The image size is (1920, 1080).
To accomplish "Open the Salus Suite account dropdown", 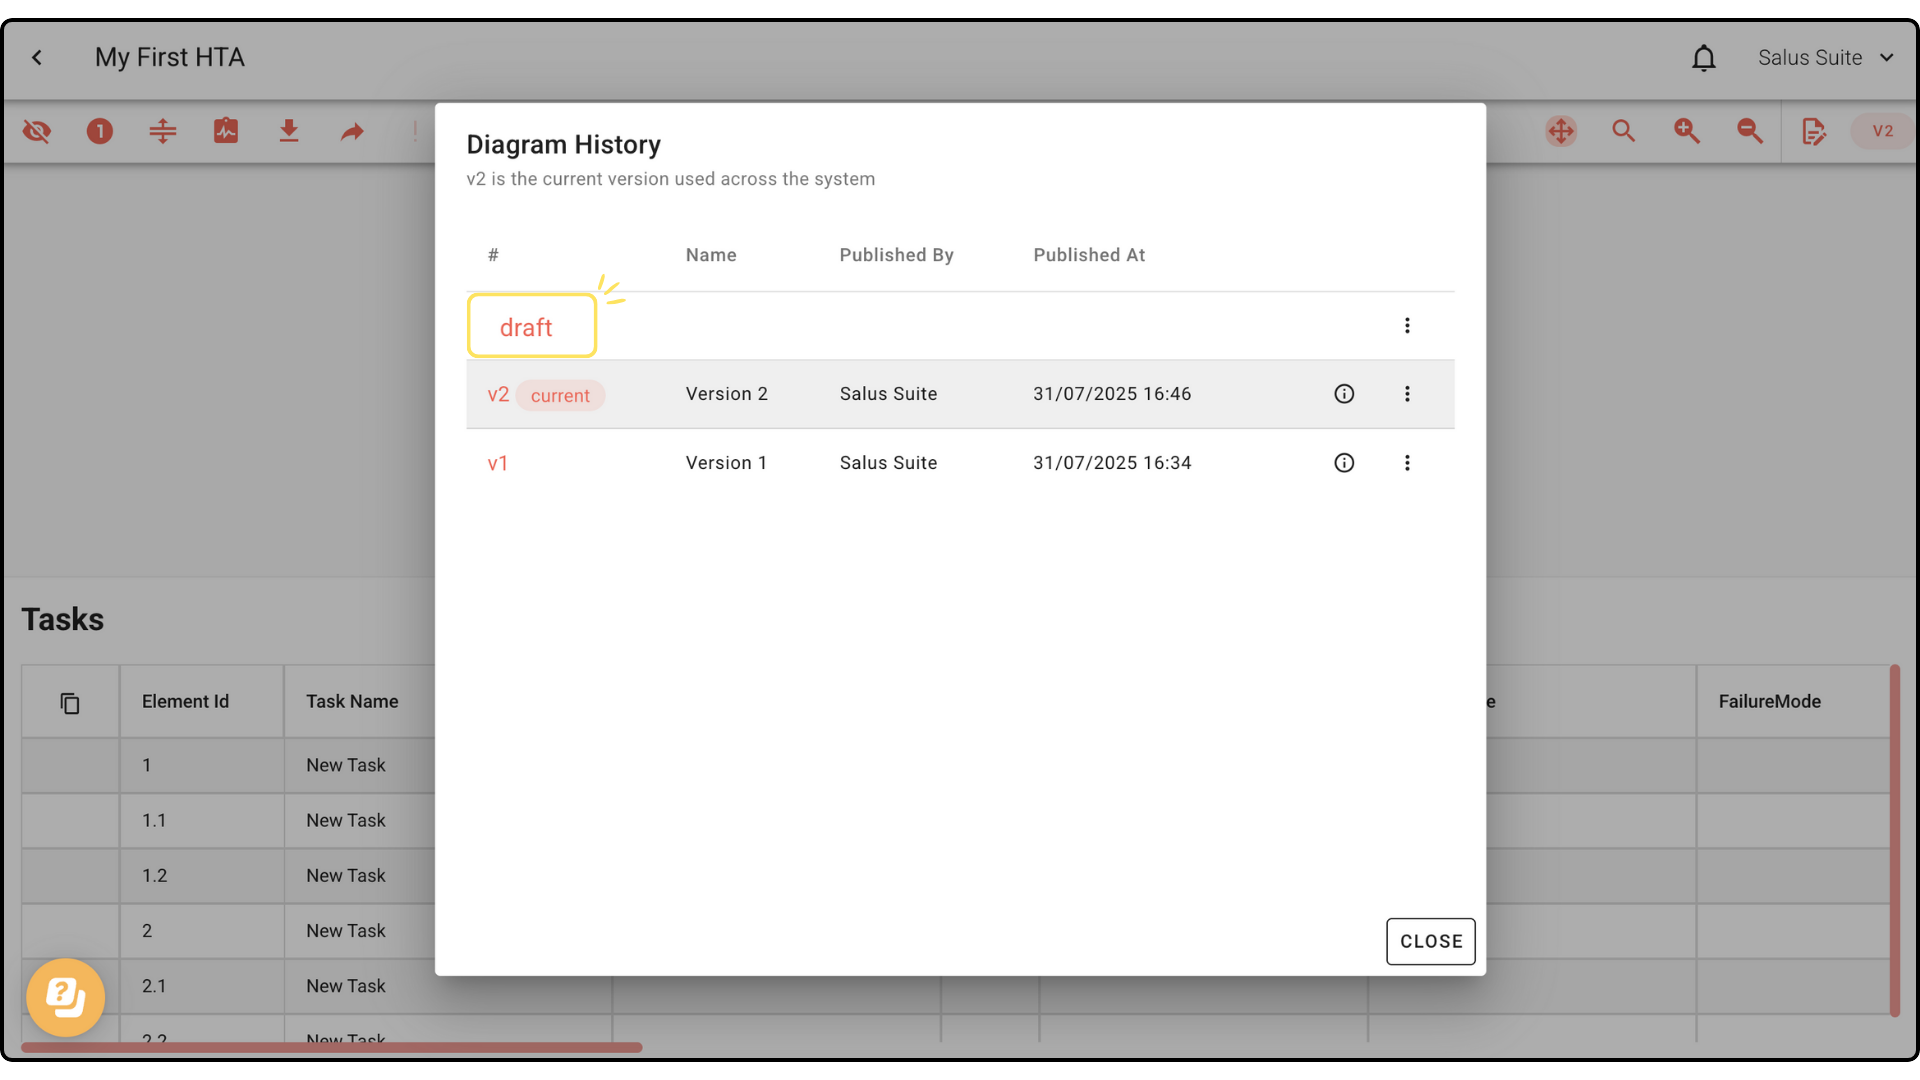I will click(1825, 58).
